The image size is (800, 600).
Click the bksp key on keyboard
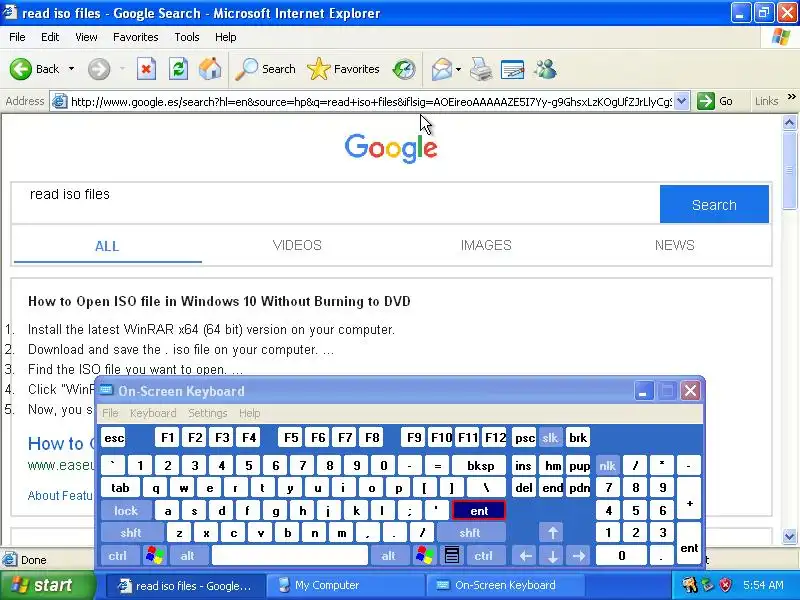(x=480, y=466)
